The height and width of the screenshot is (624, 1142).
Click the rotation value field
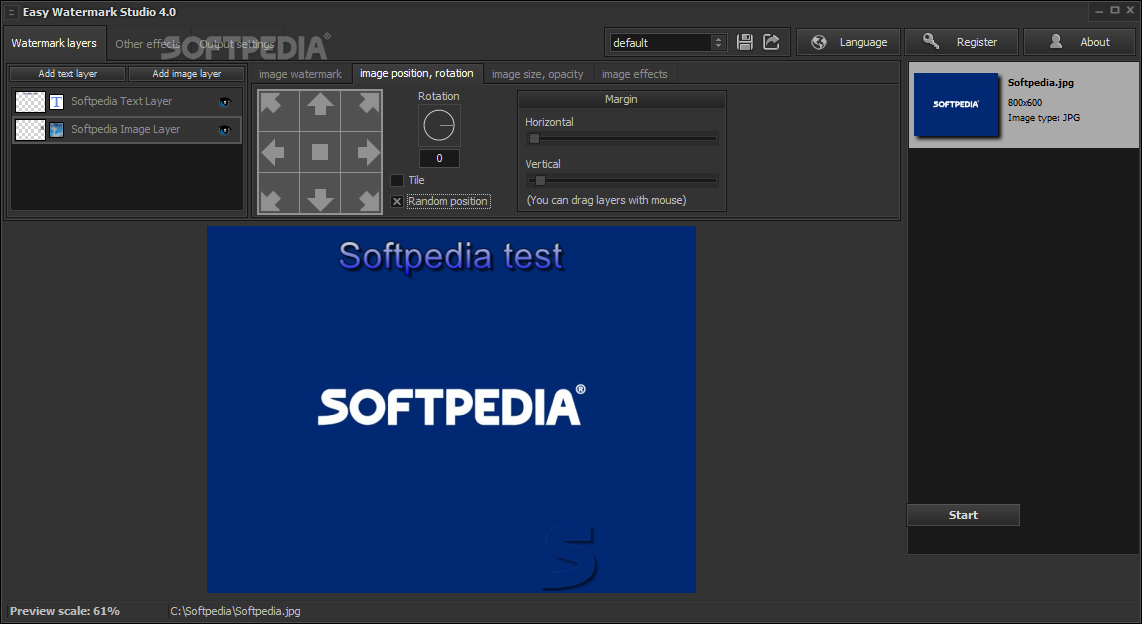(x=439, y=158)
